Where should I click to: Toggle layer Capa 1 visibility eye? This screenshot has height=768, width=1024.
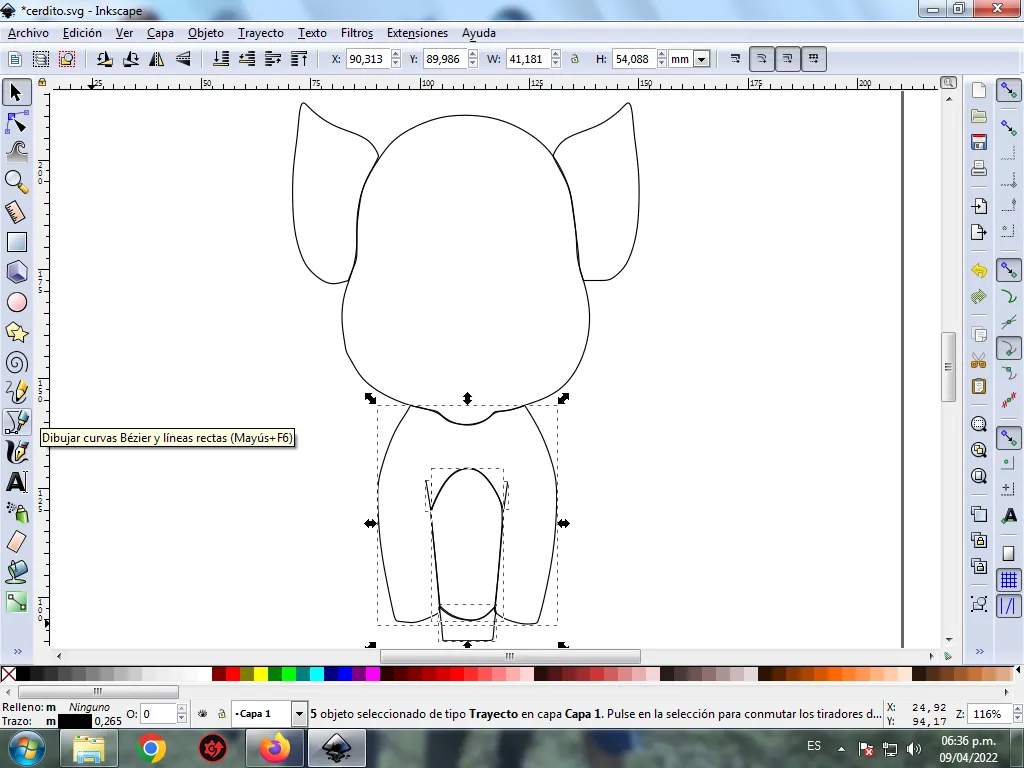click(202, 714)
